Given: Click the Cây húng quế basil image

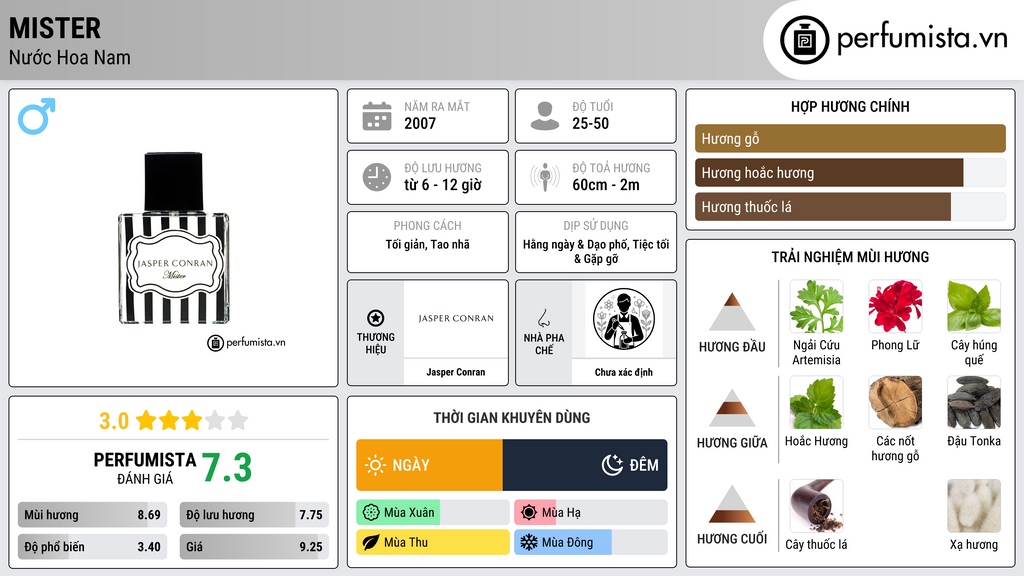Looking at the screenshot, I should (974, 307).
